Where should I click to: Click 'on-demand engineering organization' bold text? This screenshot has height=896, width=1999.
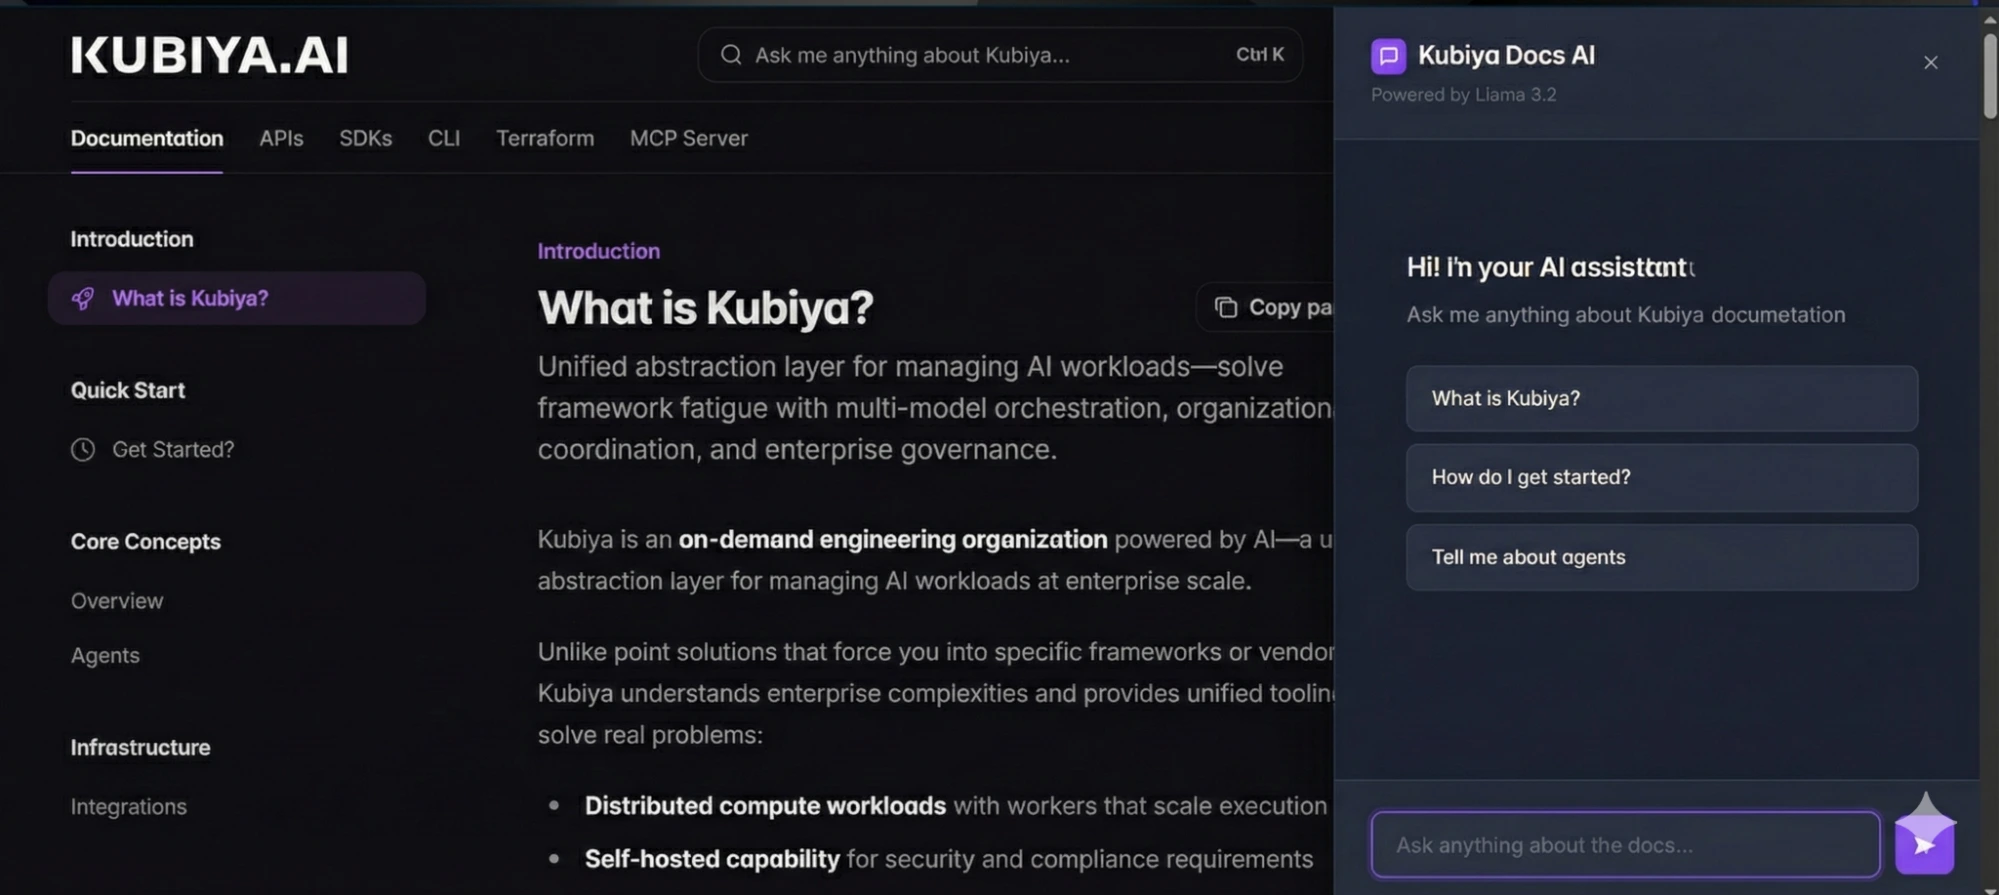893,539
